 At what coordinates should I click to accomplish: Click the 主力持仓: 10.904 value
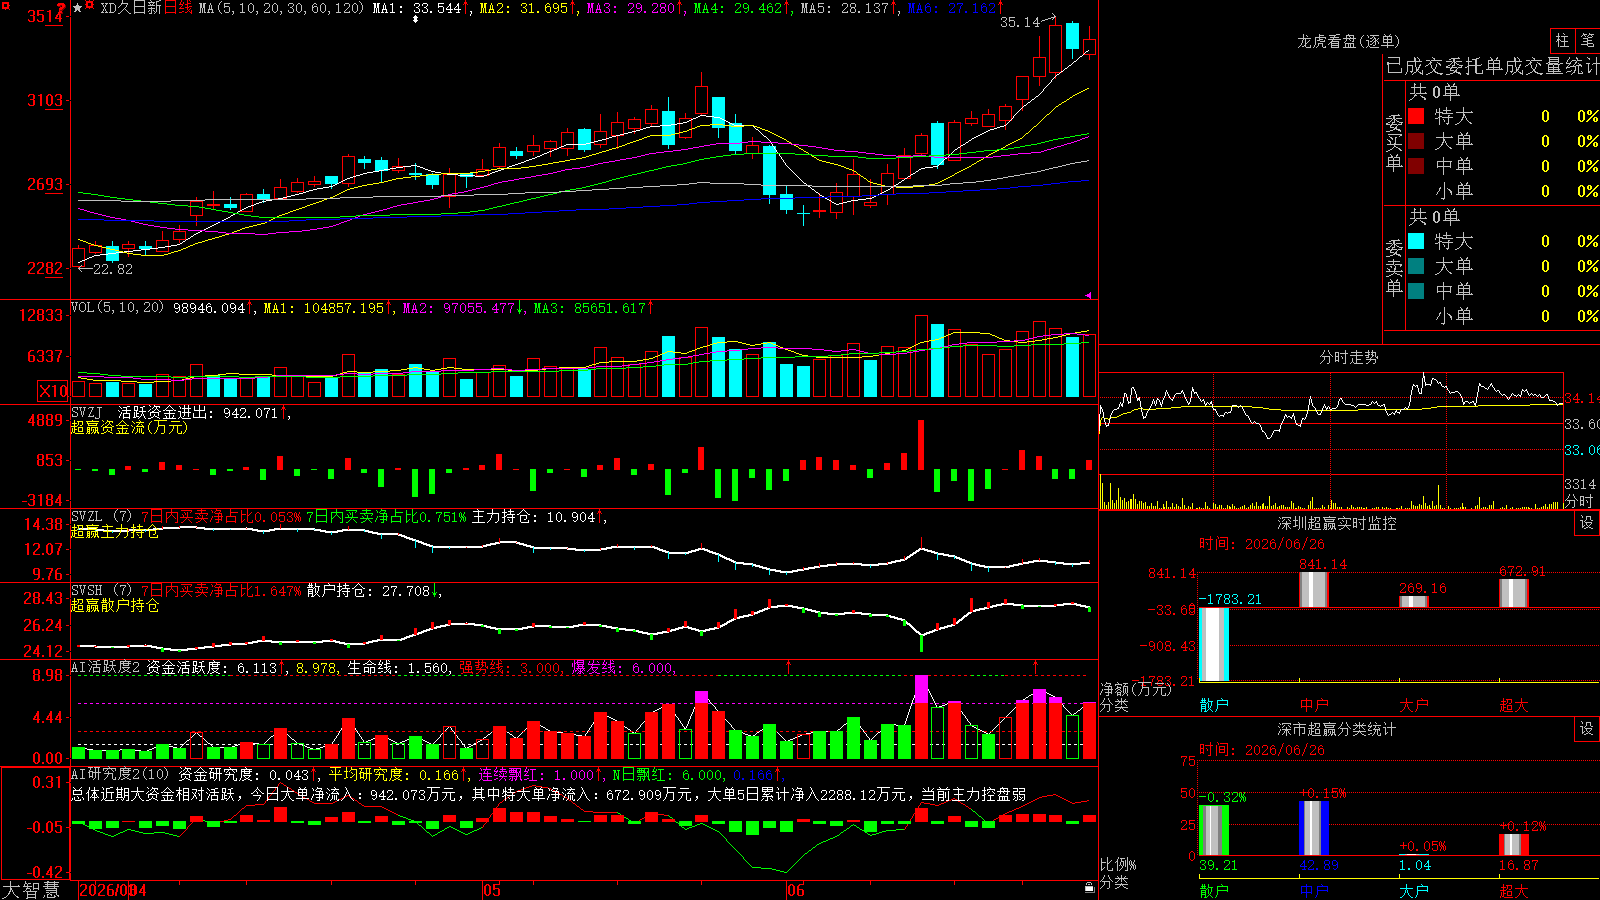click(x=535, y=517)
